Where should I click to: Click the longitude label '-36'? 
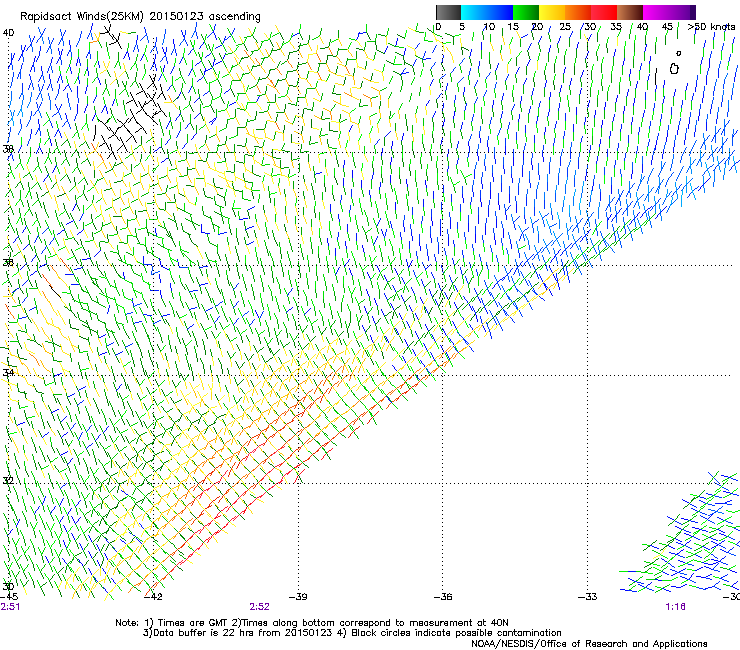click(443, 597)
